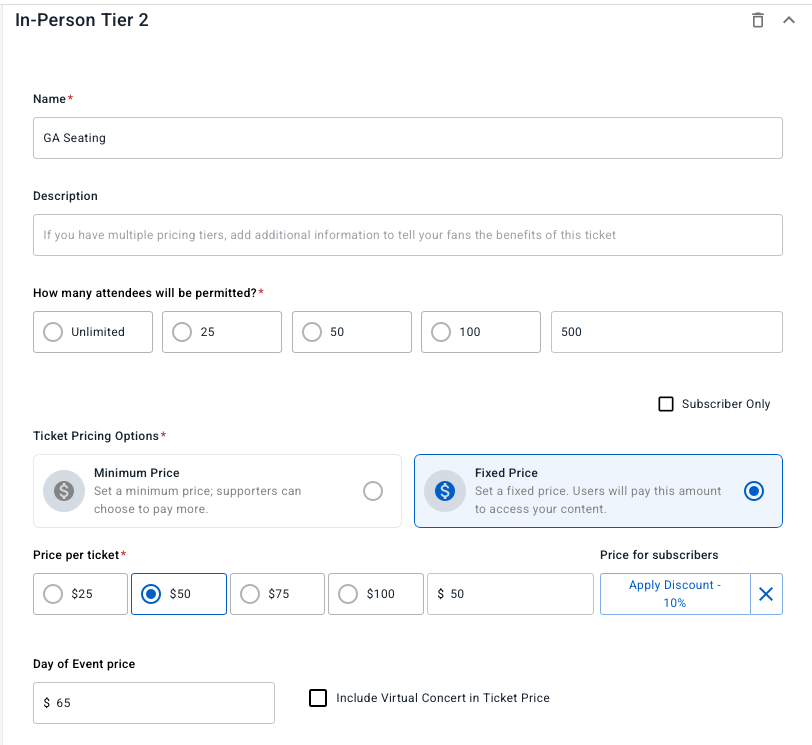Pick the $100 ticket price
The height and width of the screenshot is (745, 812).
pos(348,594)
